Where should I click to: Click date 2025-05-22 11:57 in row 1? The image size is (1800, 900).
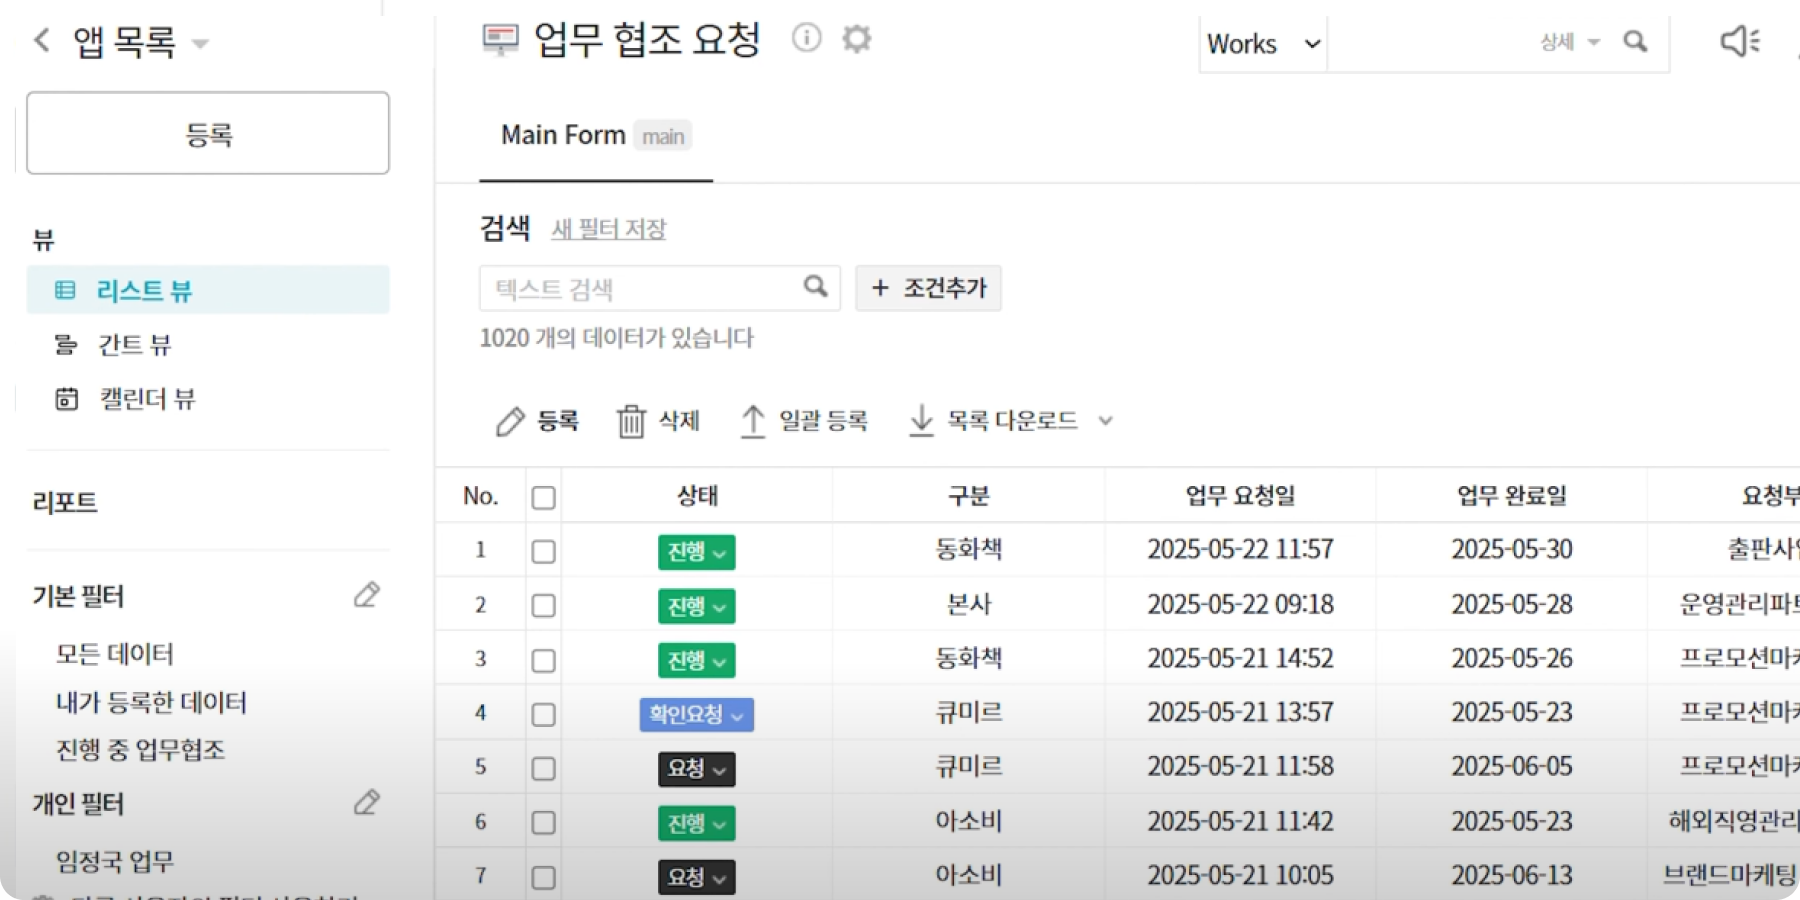coord(1240,549)
